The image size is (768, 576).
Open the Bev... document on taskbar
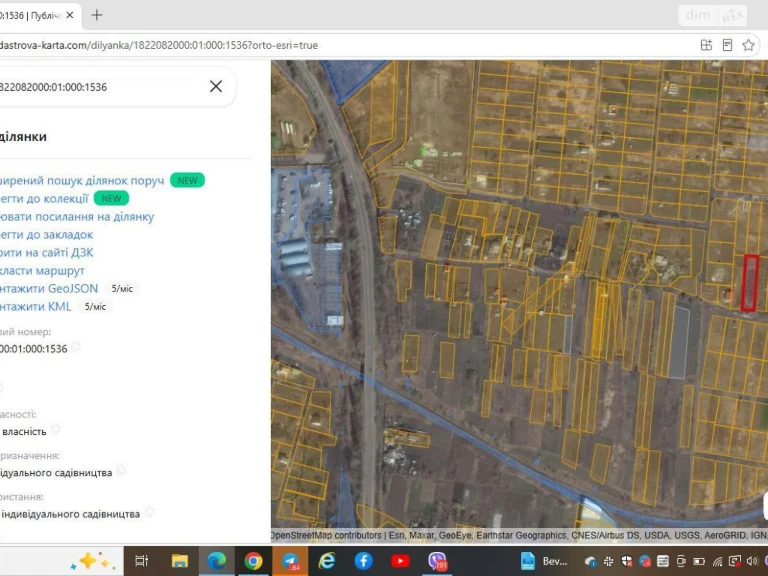[x=544, y=561]
